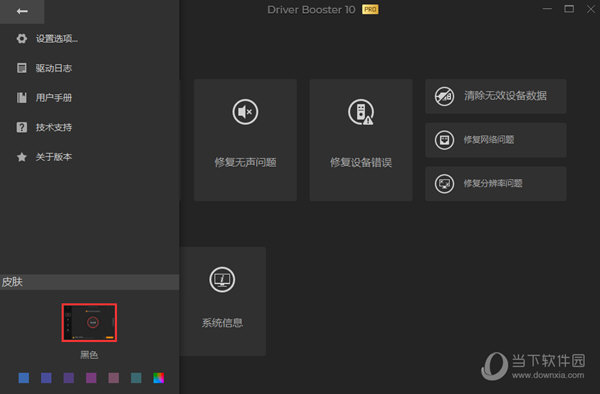600x394 pixels.
Task: Open the 技术支持 menu entry
Action: 54,127
